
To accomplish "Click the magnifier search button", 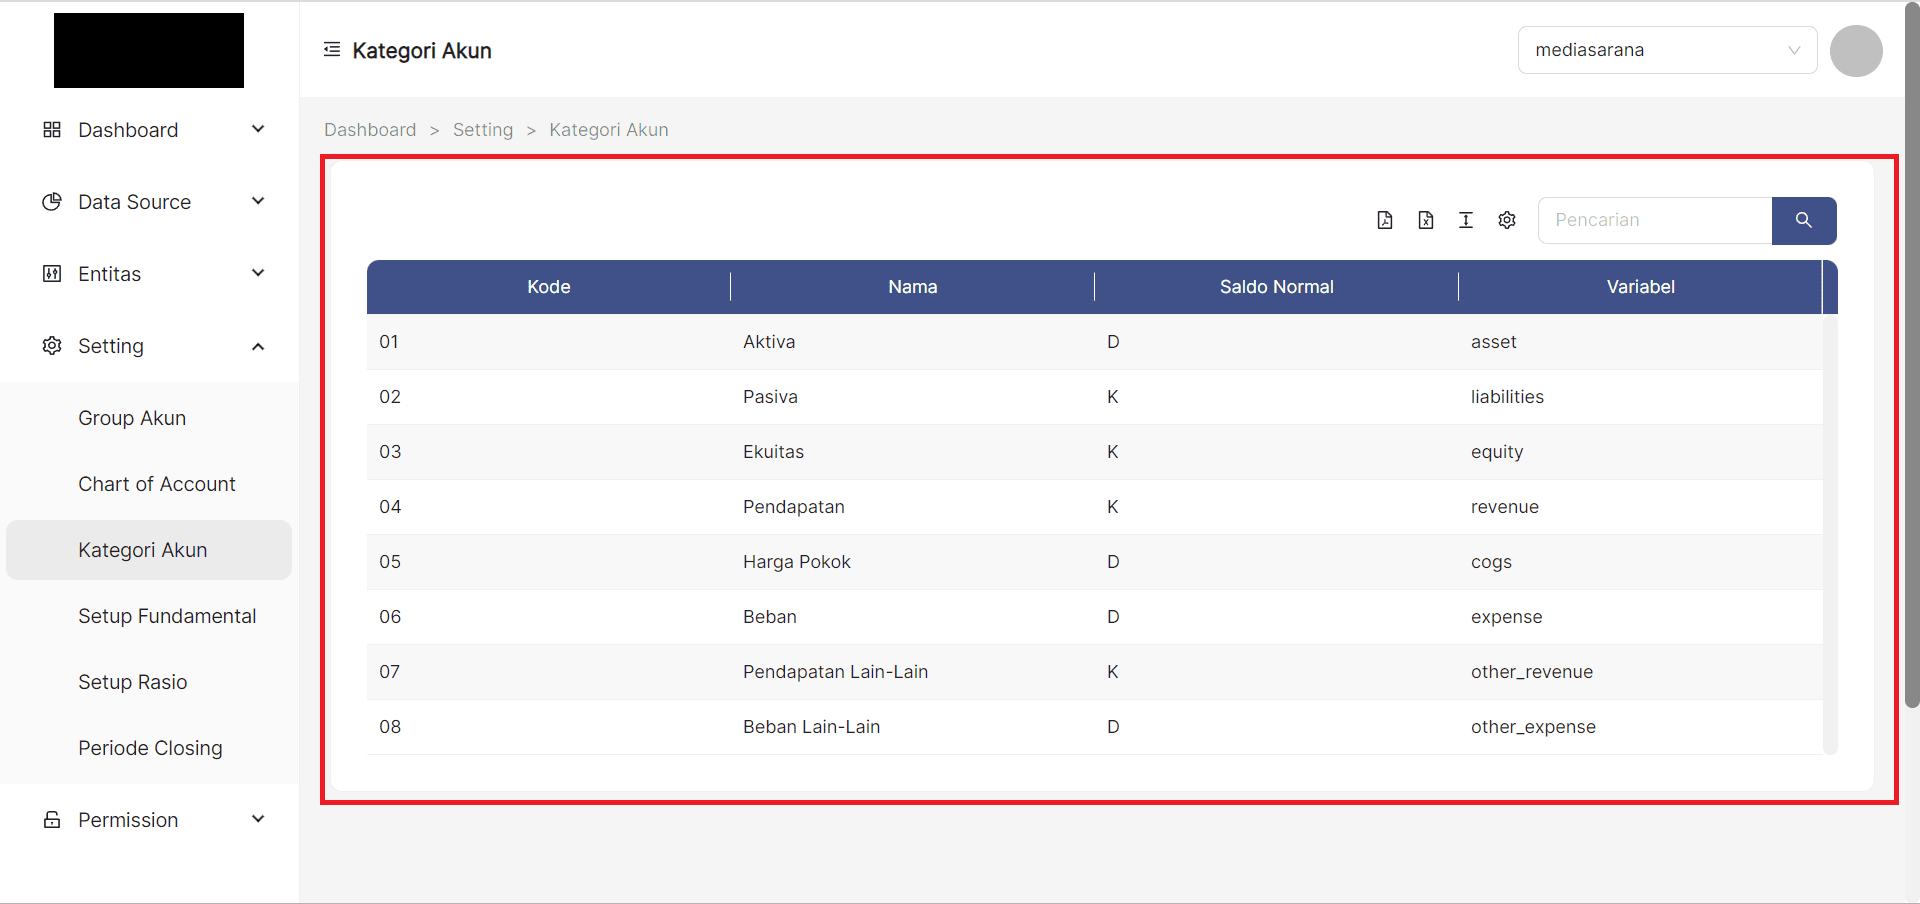I will pyautogui.click(x=1803, y=220).
